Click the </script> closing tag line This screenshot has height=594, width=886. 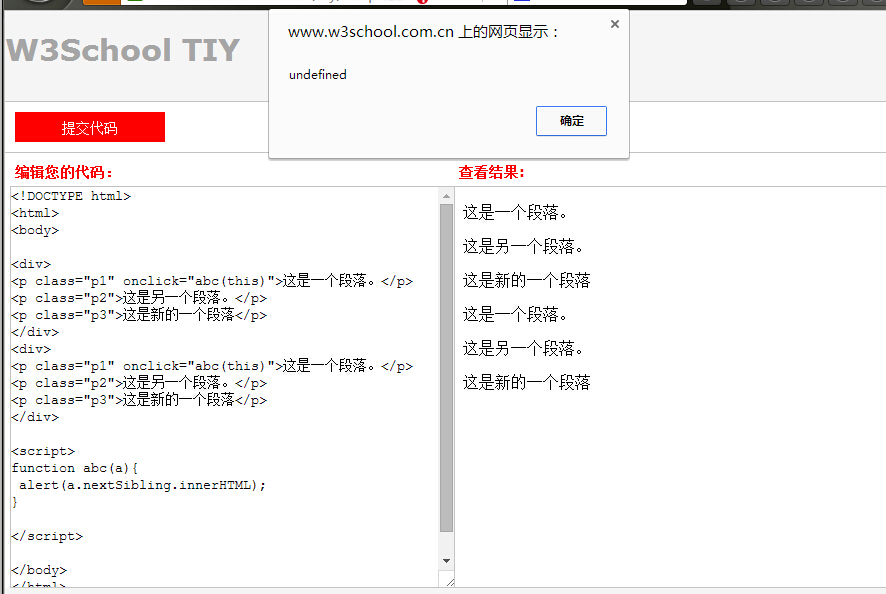47,536
